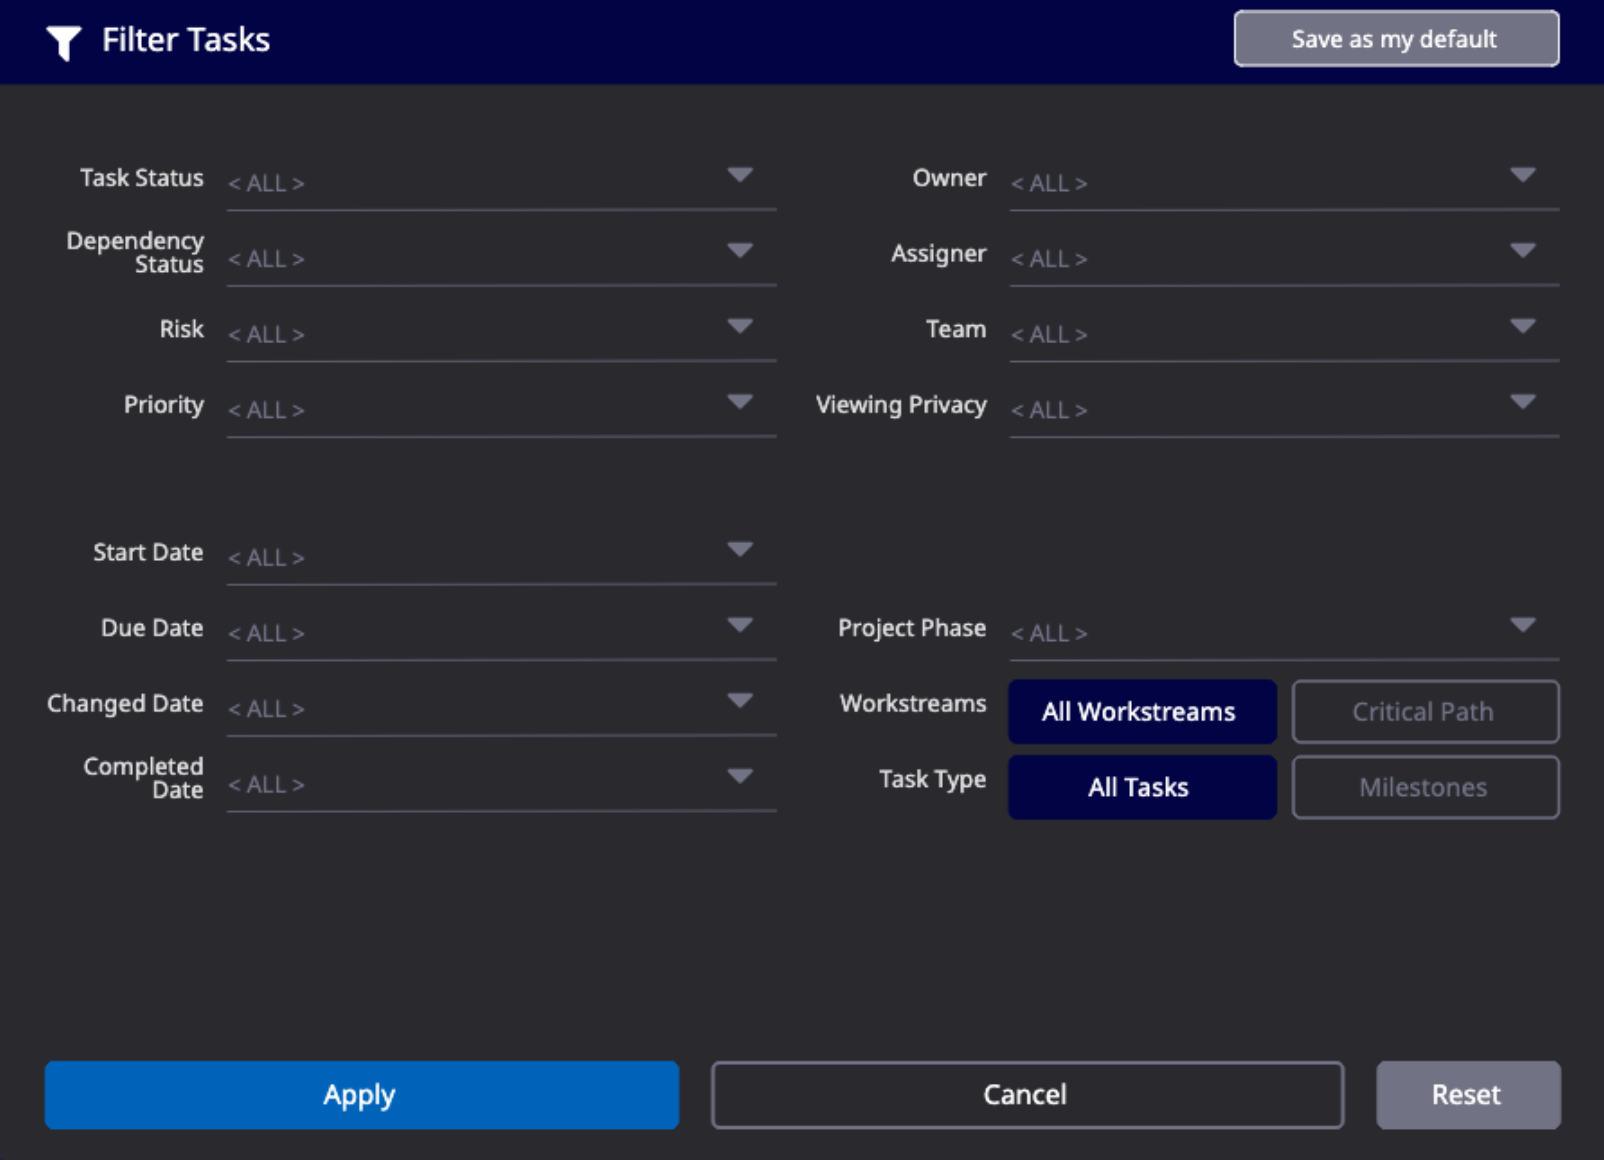1604x1160 pixels.
Task: Click the Assigner <ALL> value field
Action: (1284, 258)
